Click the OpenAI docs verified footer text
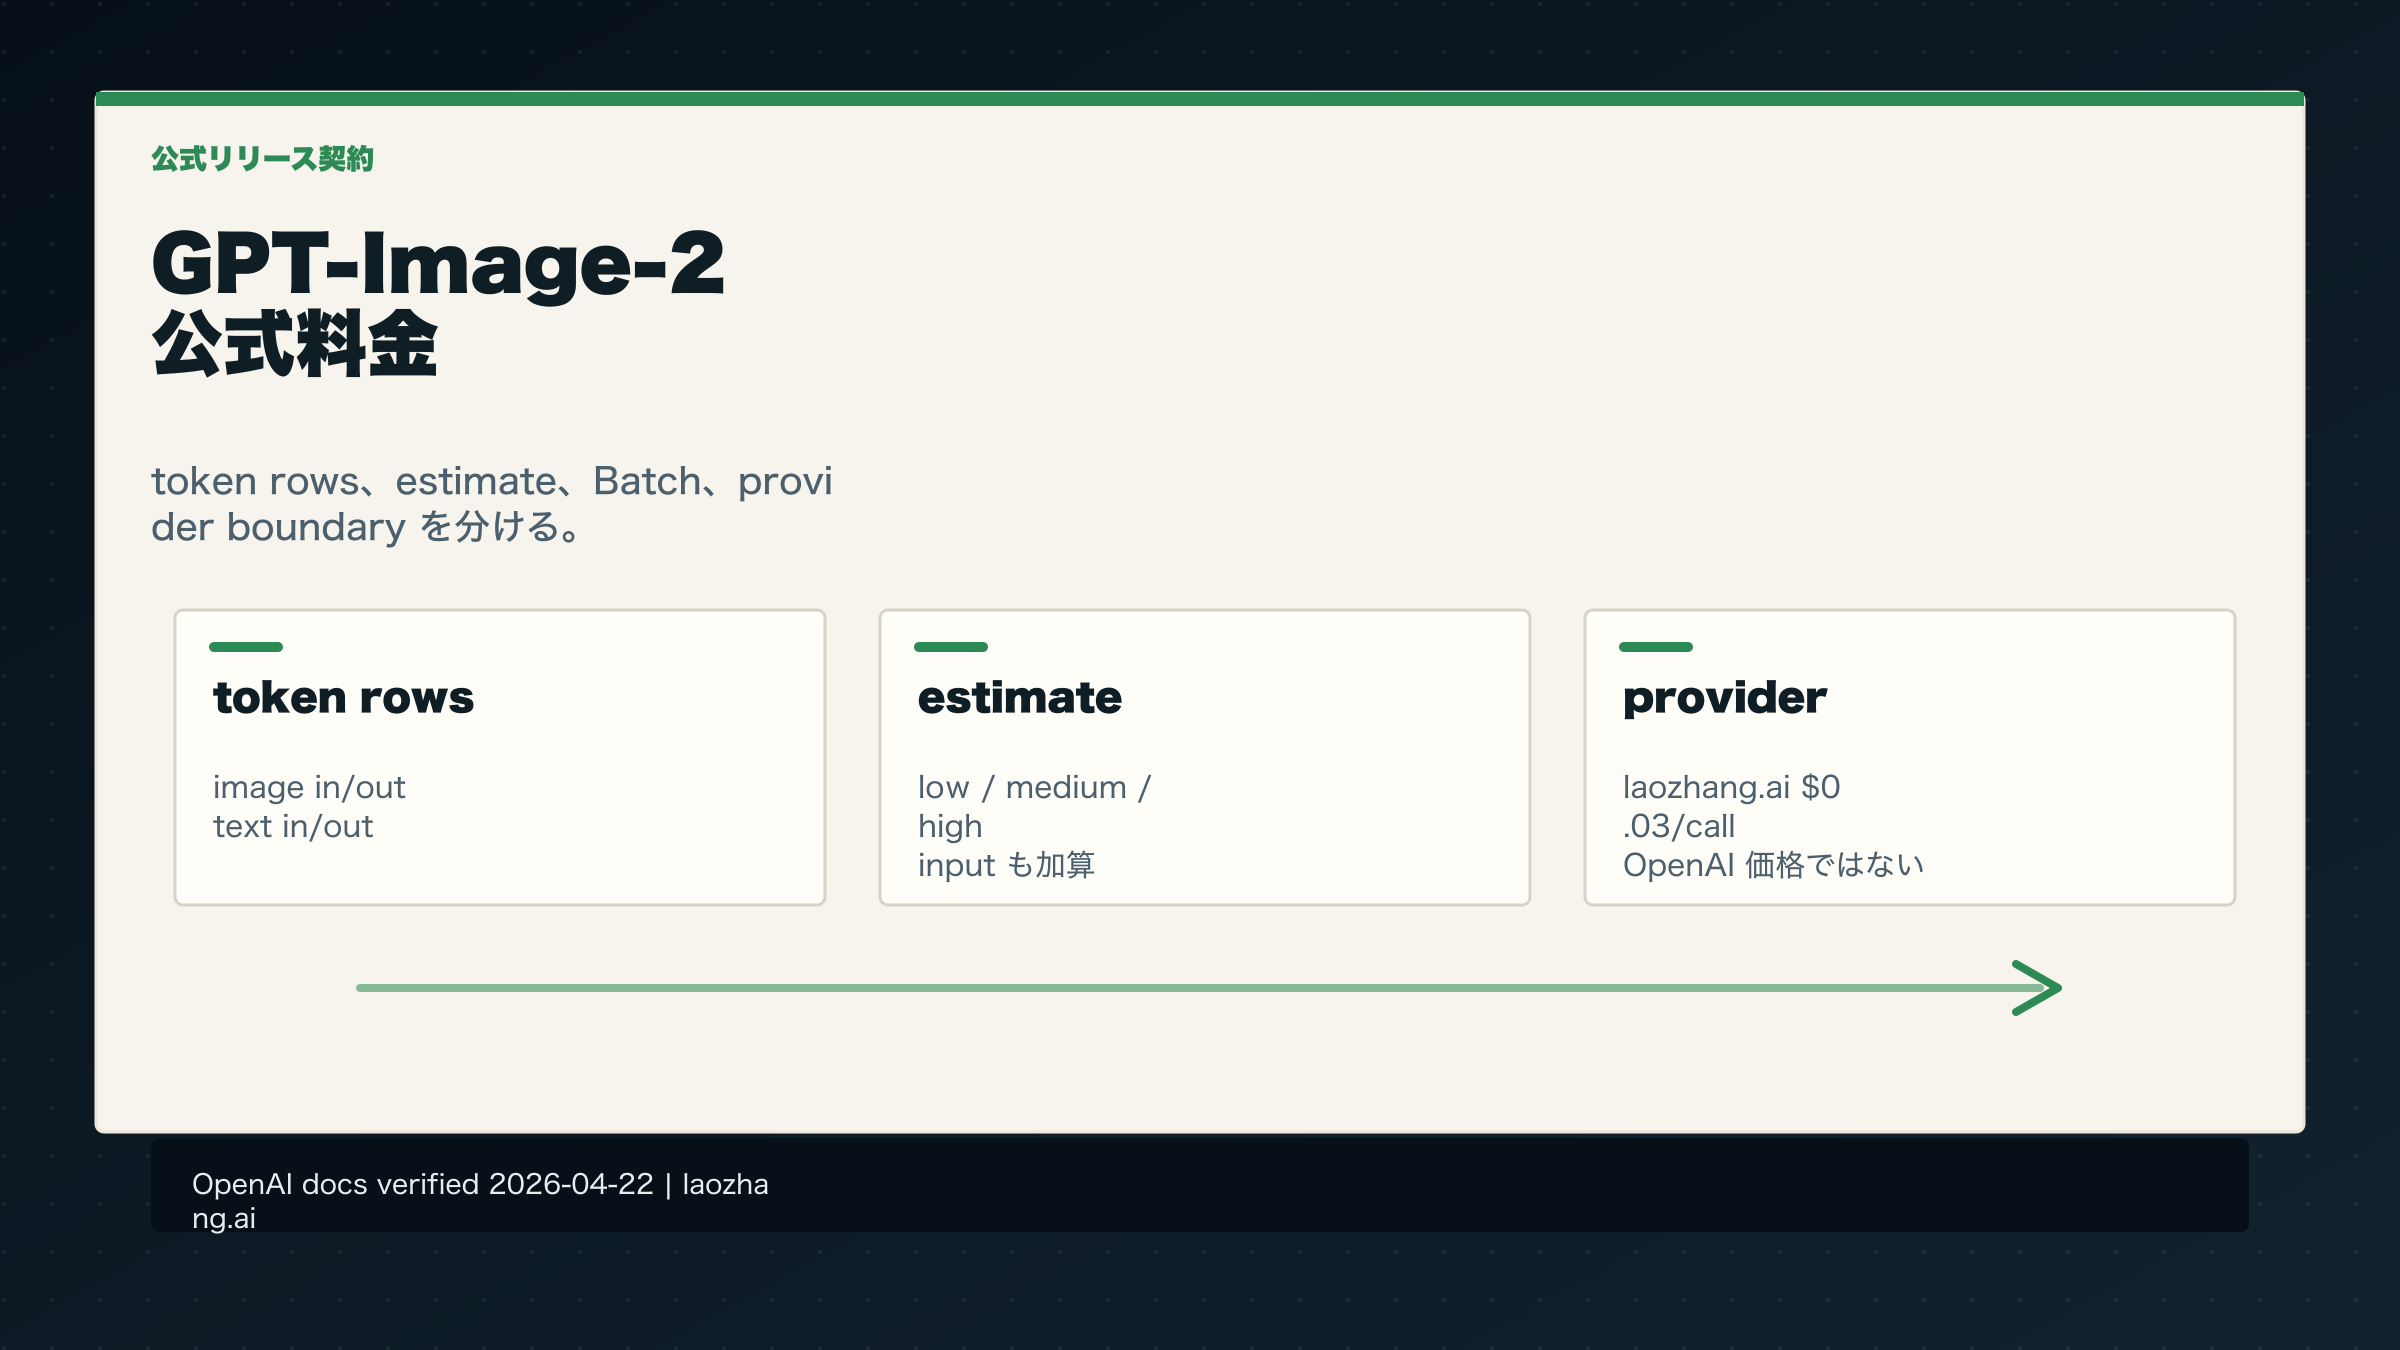The height and width of the screenshot is (1350, 2400). point(480,1185)
